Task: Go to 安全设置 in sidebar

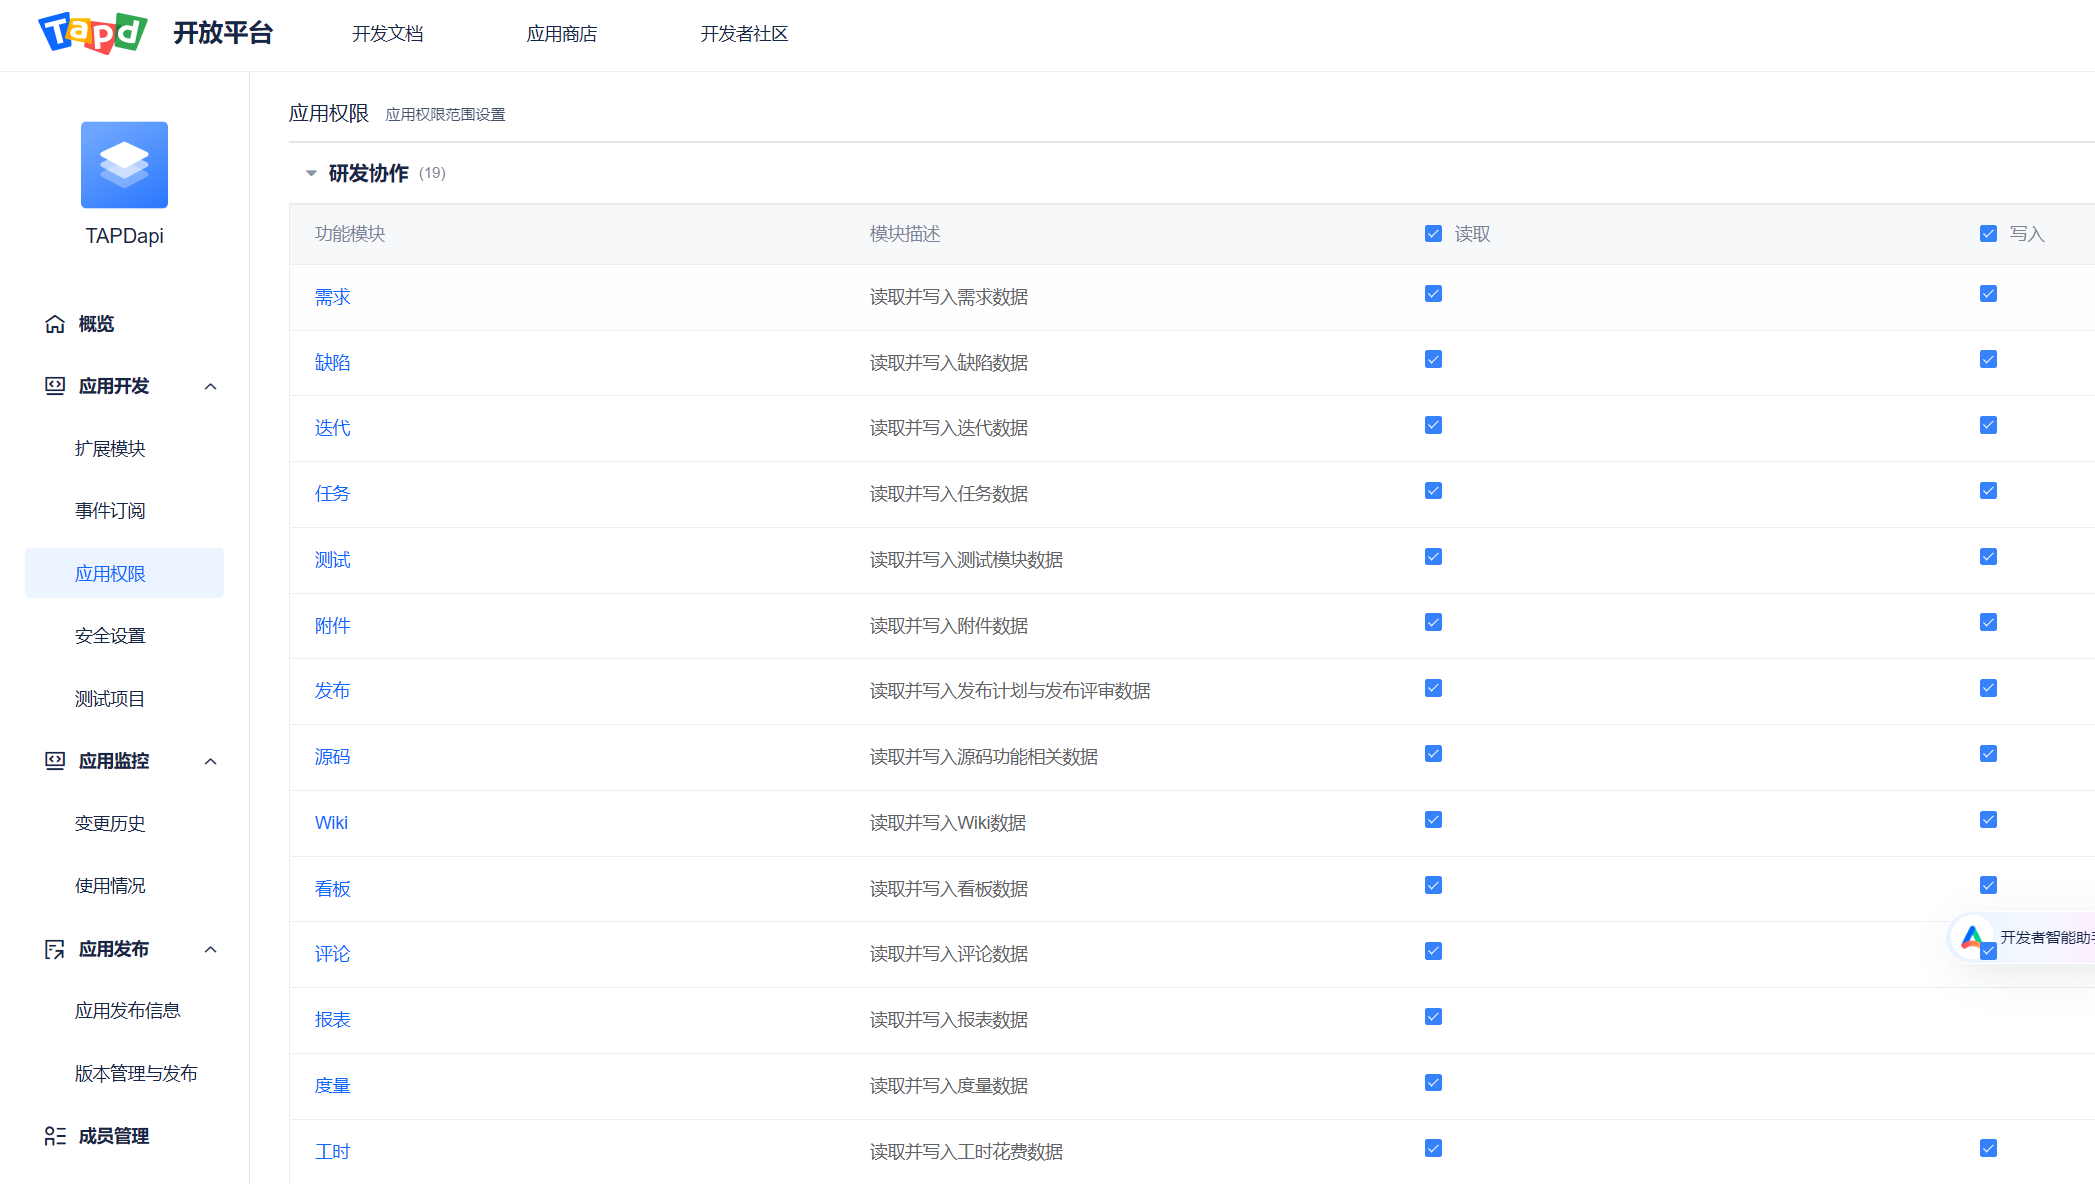Action: click(110, 636)
